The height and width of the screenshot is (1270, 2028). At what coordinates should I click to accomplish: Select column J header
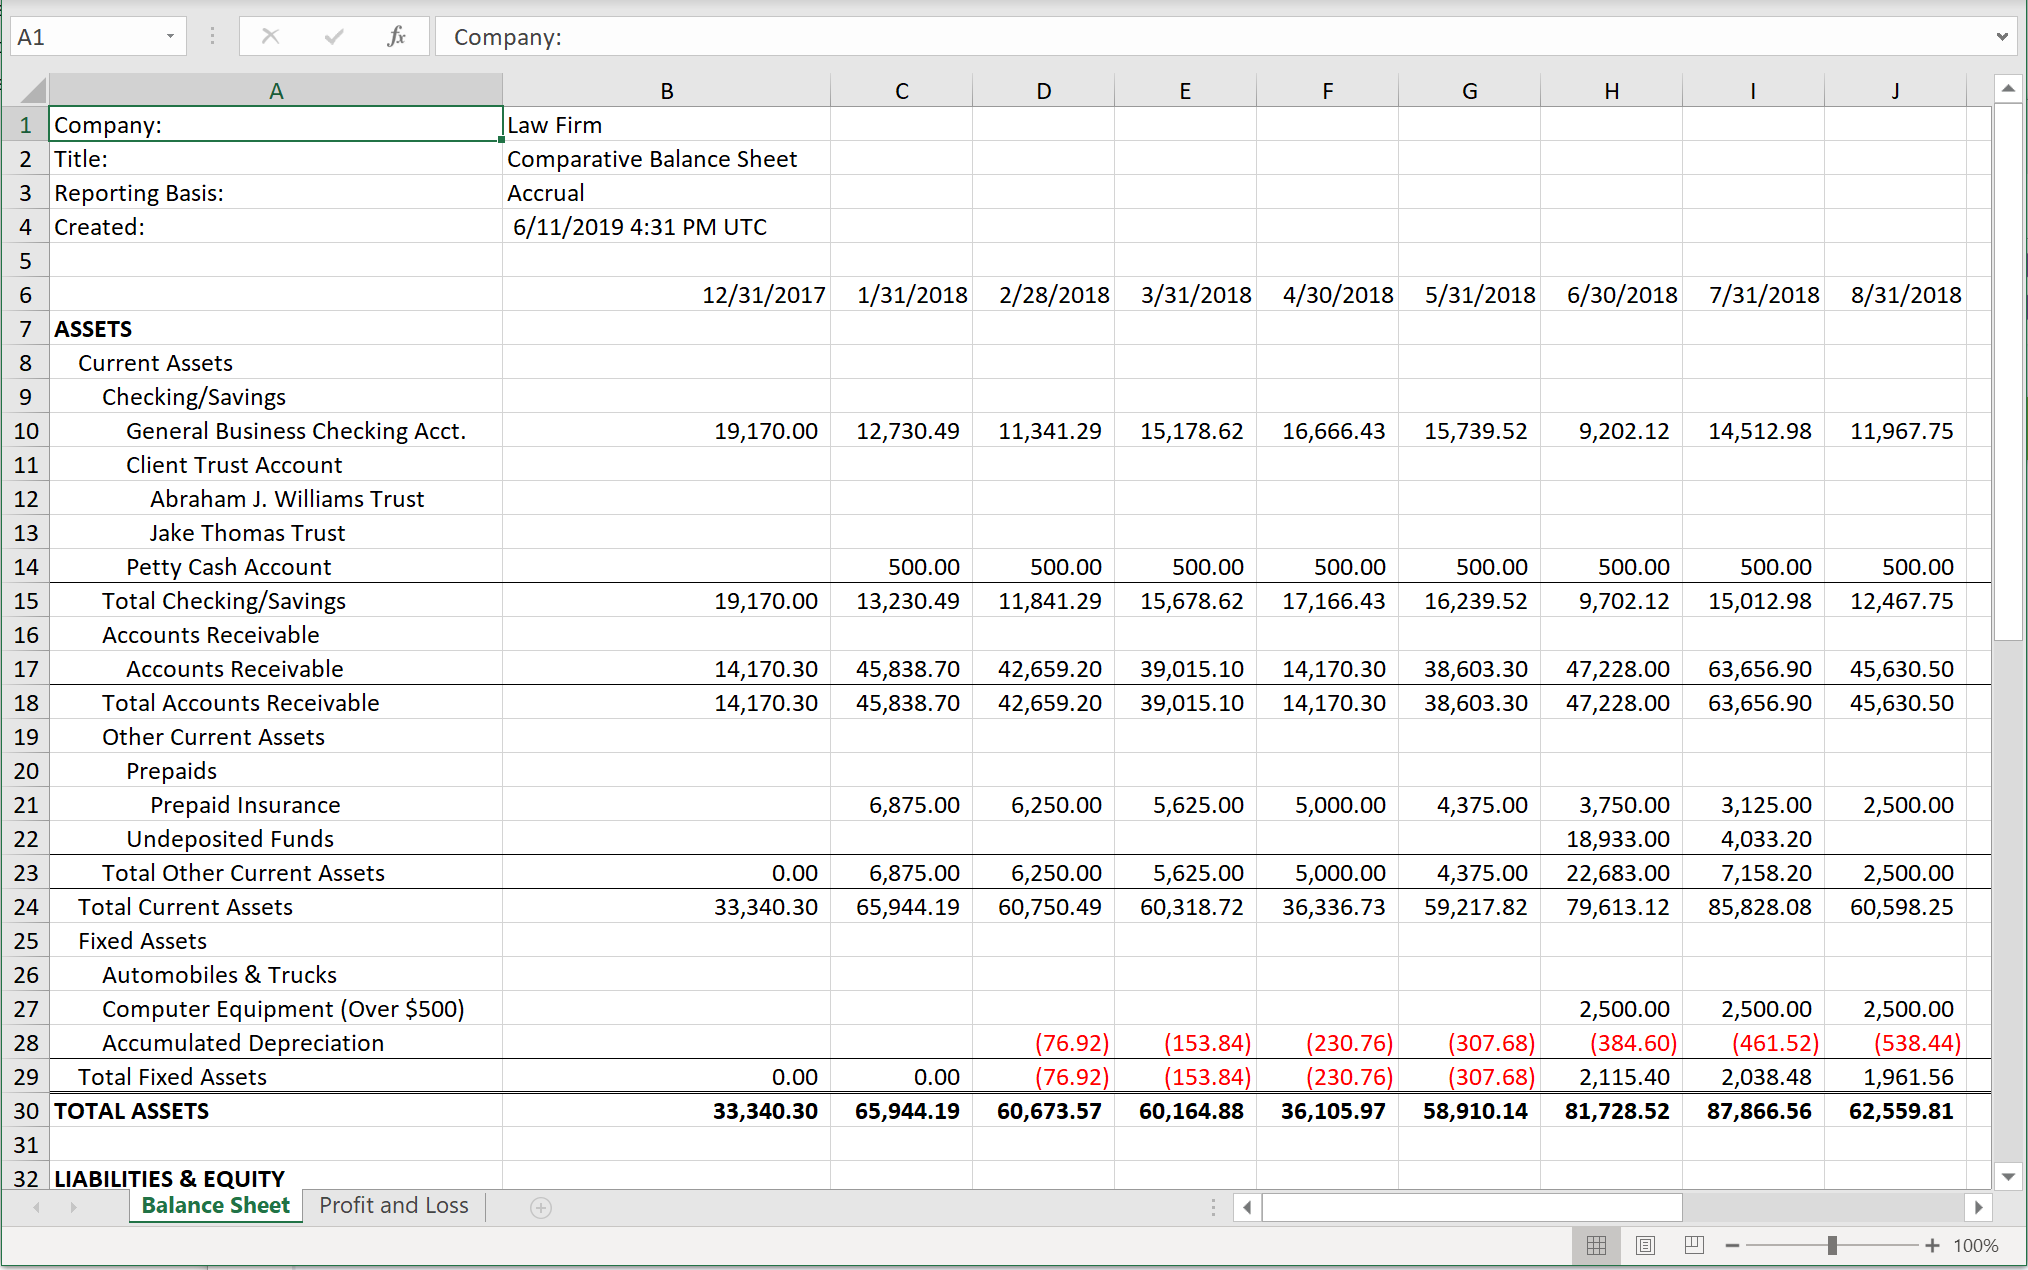(1896, 91)
